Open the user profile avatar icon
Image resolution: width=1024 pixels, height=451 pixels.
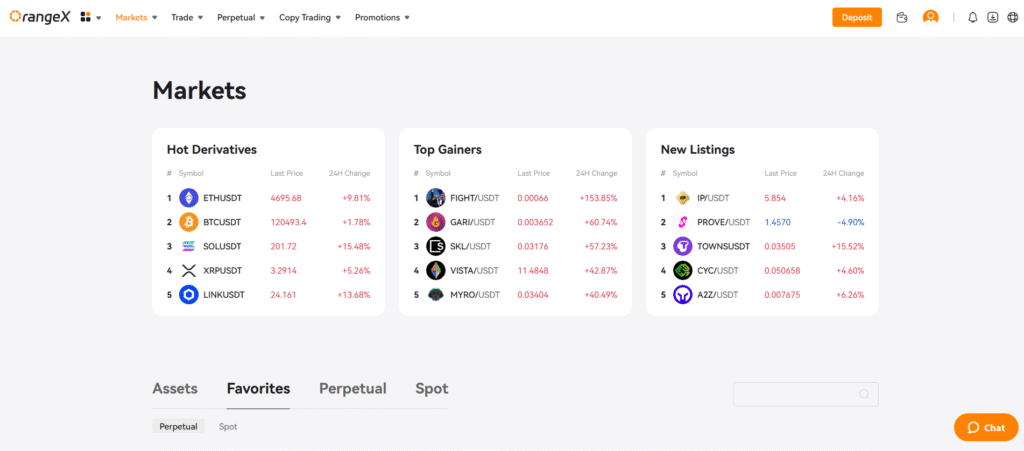click(931, 17)
